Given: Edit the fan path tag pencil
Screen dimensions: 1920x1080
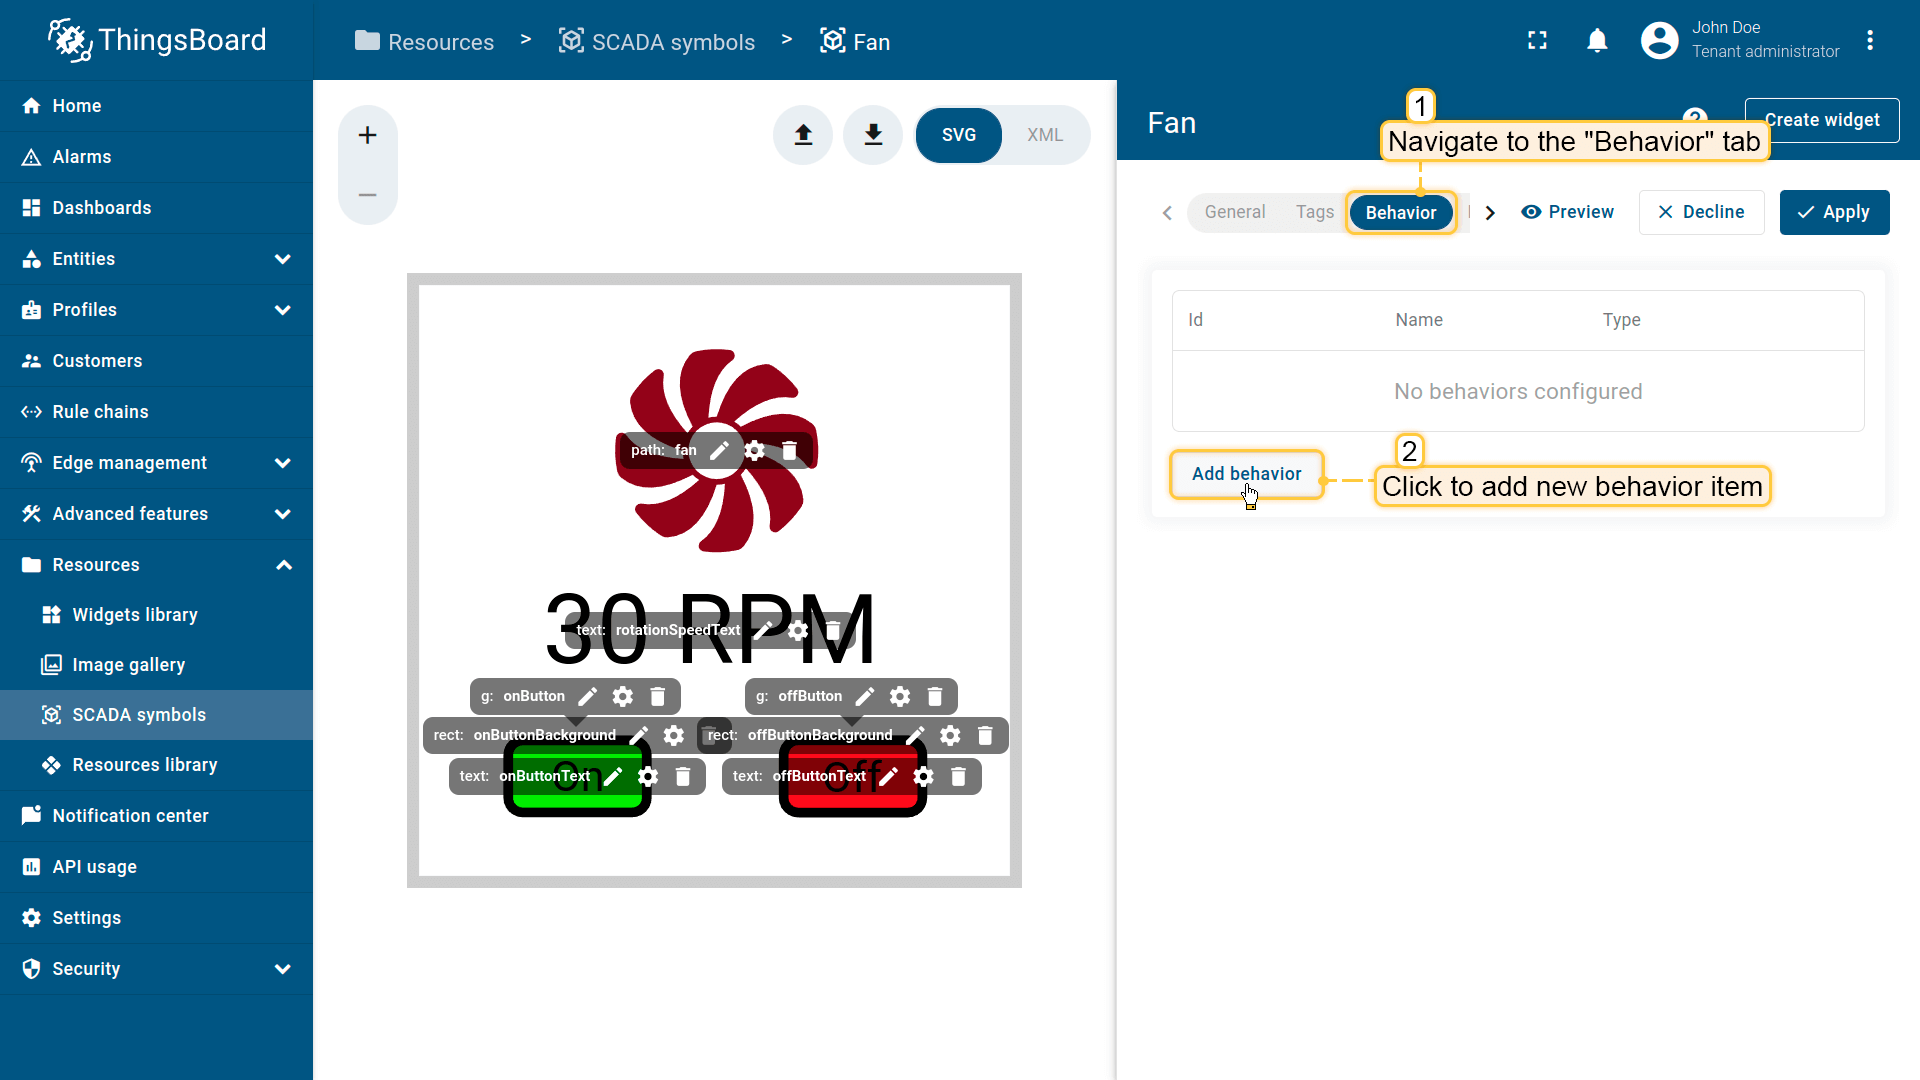Looking at the screenshot, I should (719, 451).
